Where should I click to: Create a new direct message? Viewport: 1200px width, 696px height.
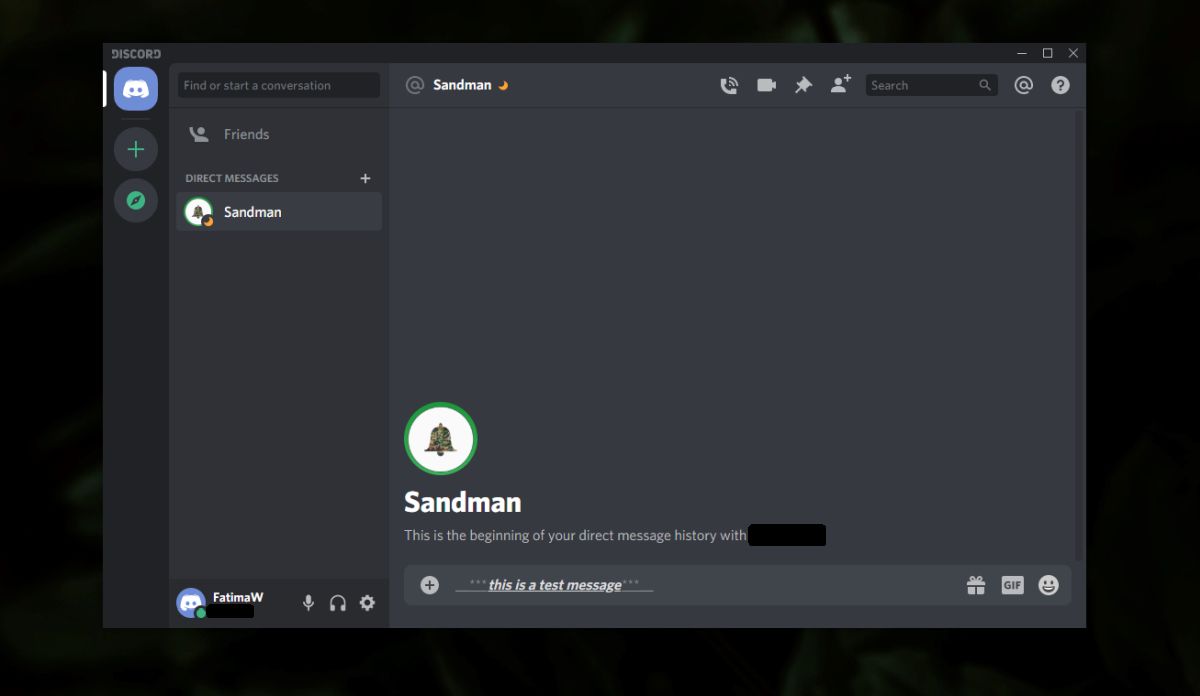(365, 178)
